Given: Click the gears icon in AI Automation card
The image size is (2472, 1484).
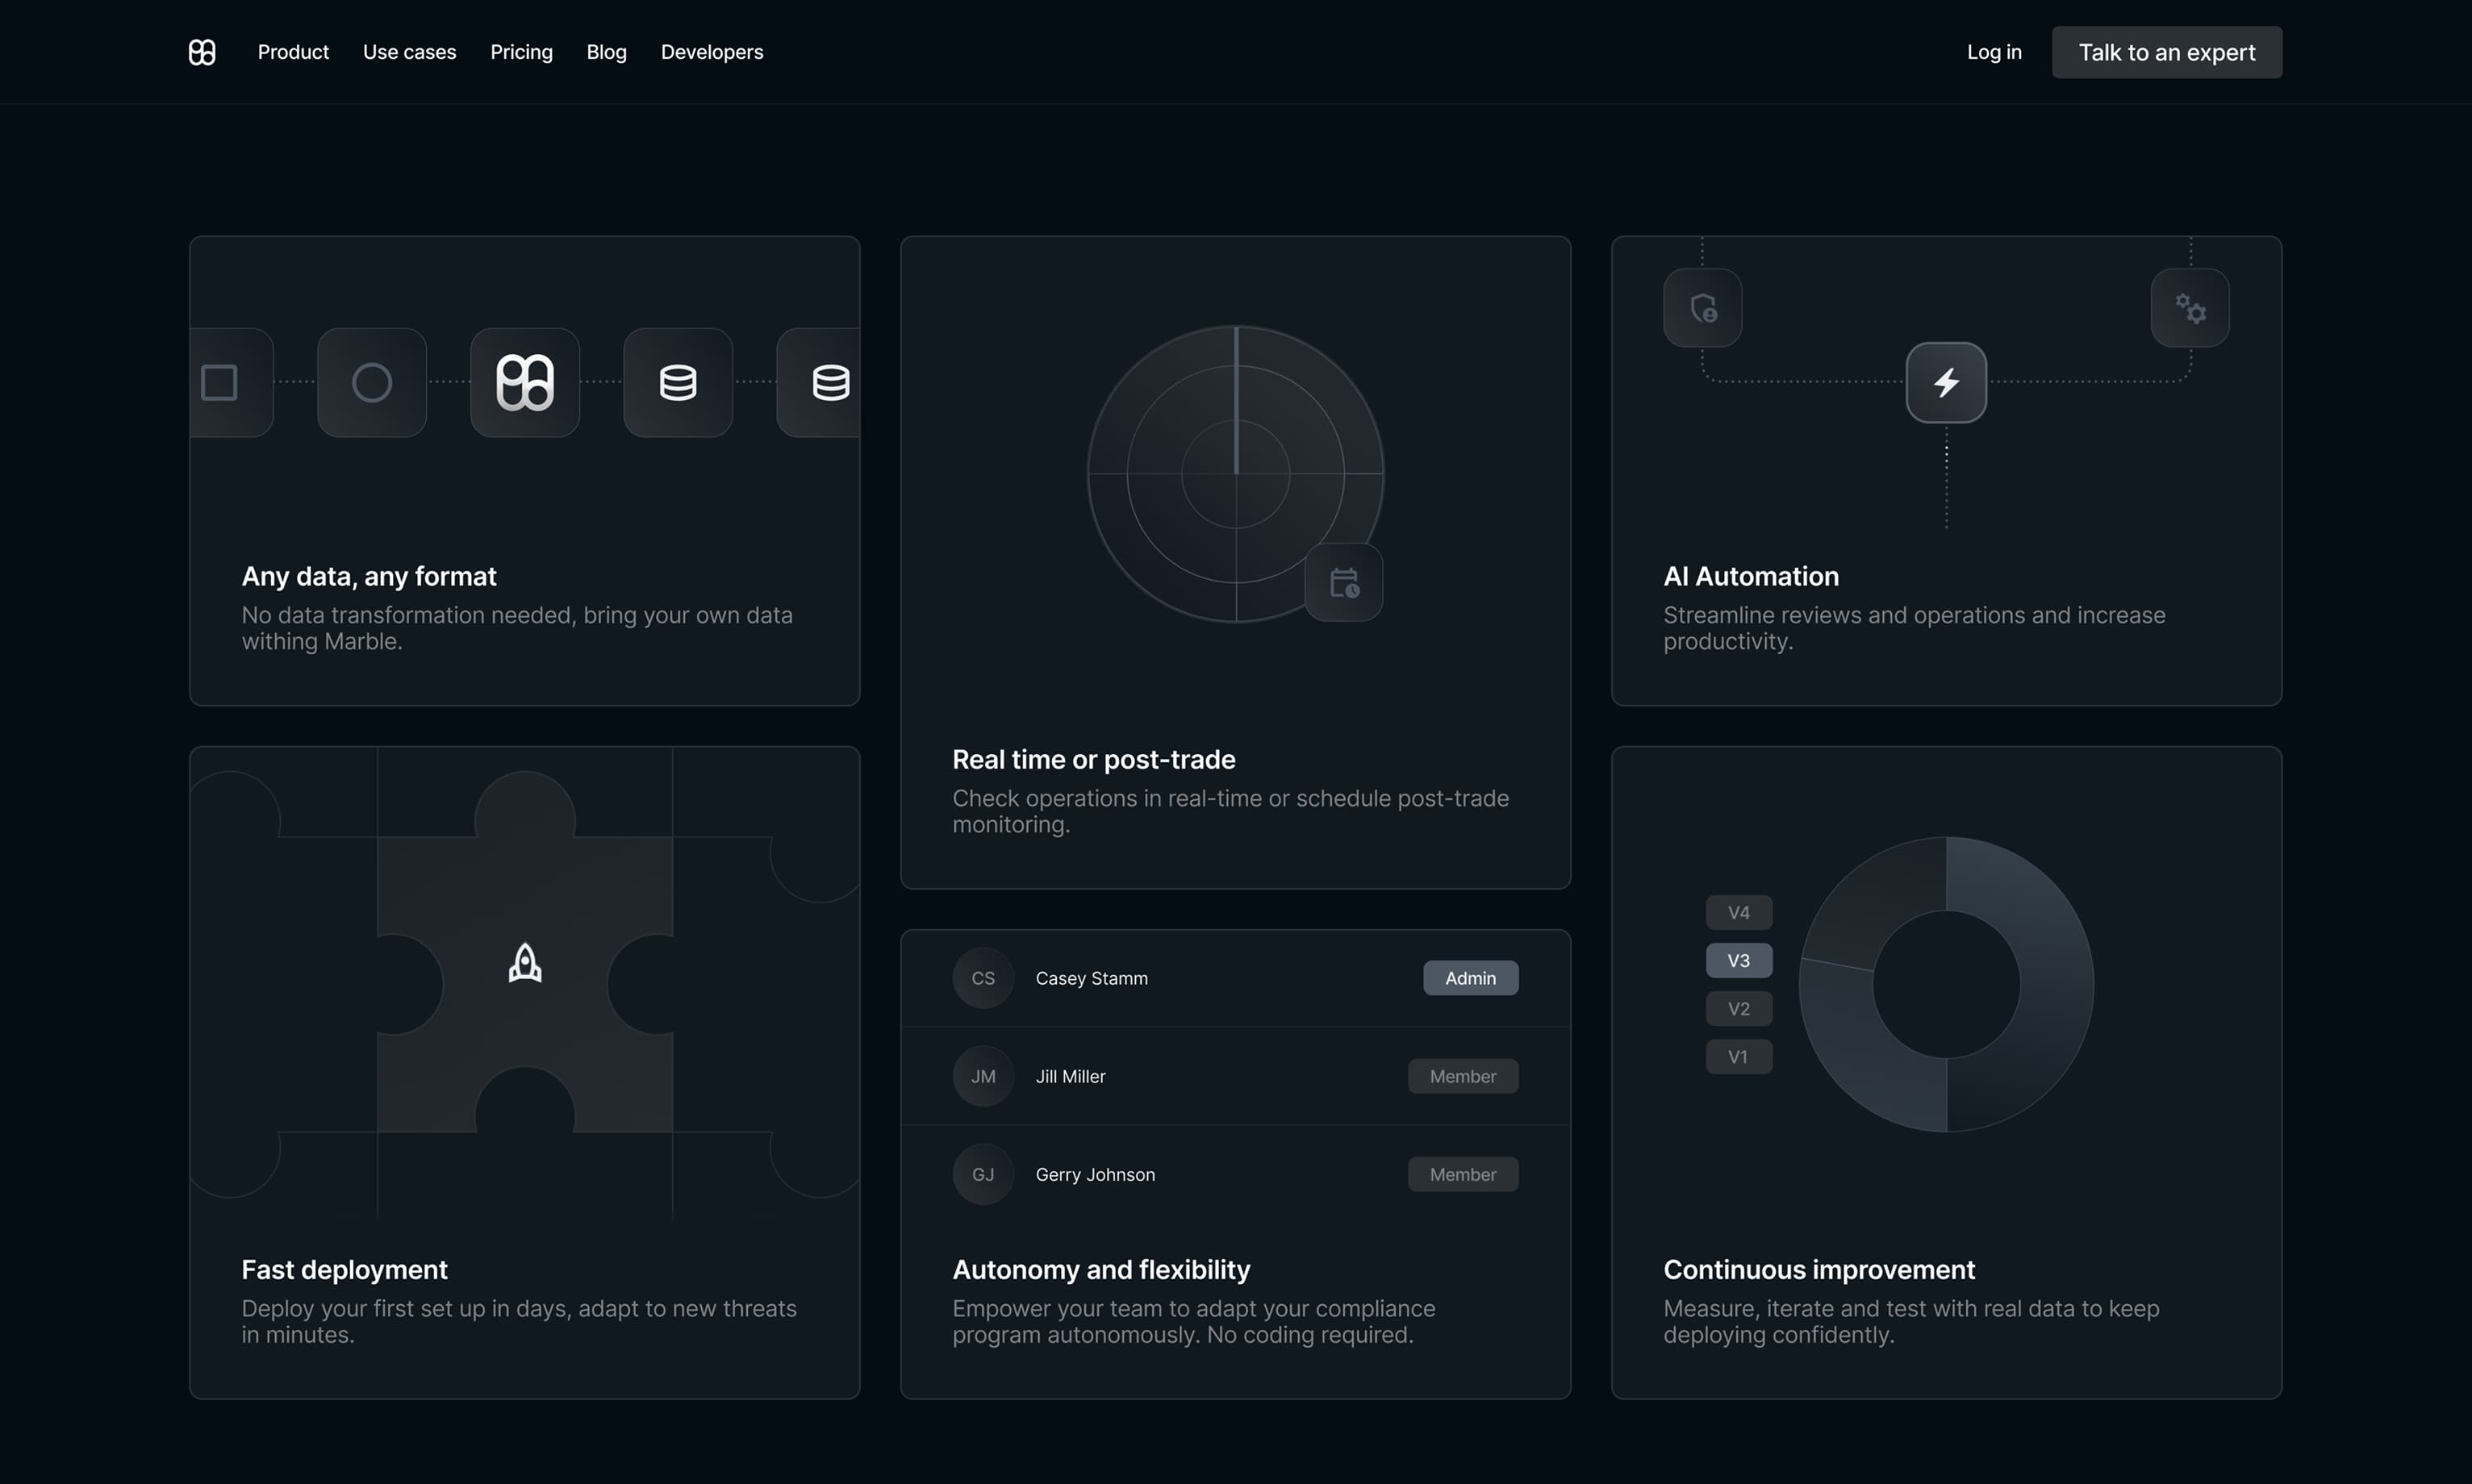Looking at the screenshot, I should [x=2190, y=308].
